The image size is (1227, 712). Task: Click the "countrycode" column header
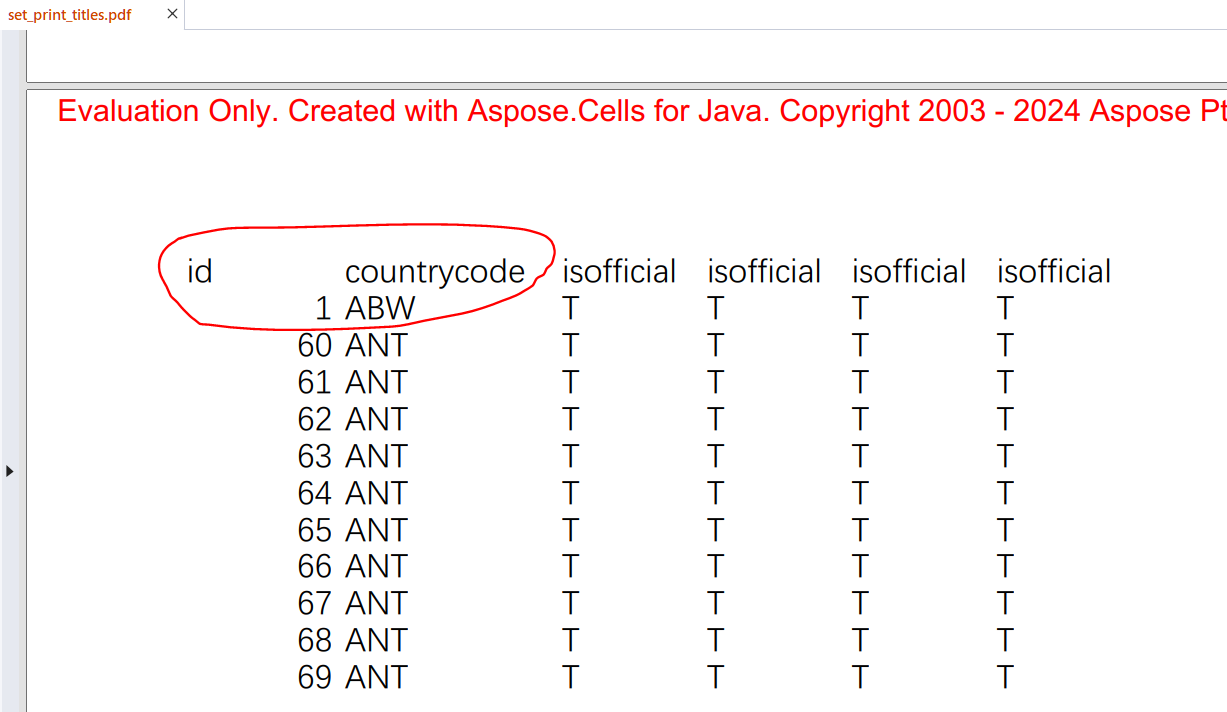(x=434, y=272)
